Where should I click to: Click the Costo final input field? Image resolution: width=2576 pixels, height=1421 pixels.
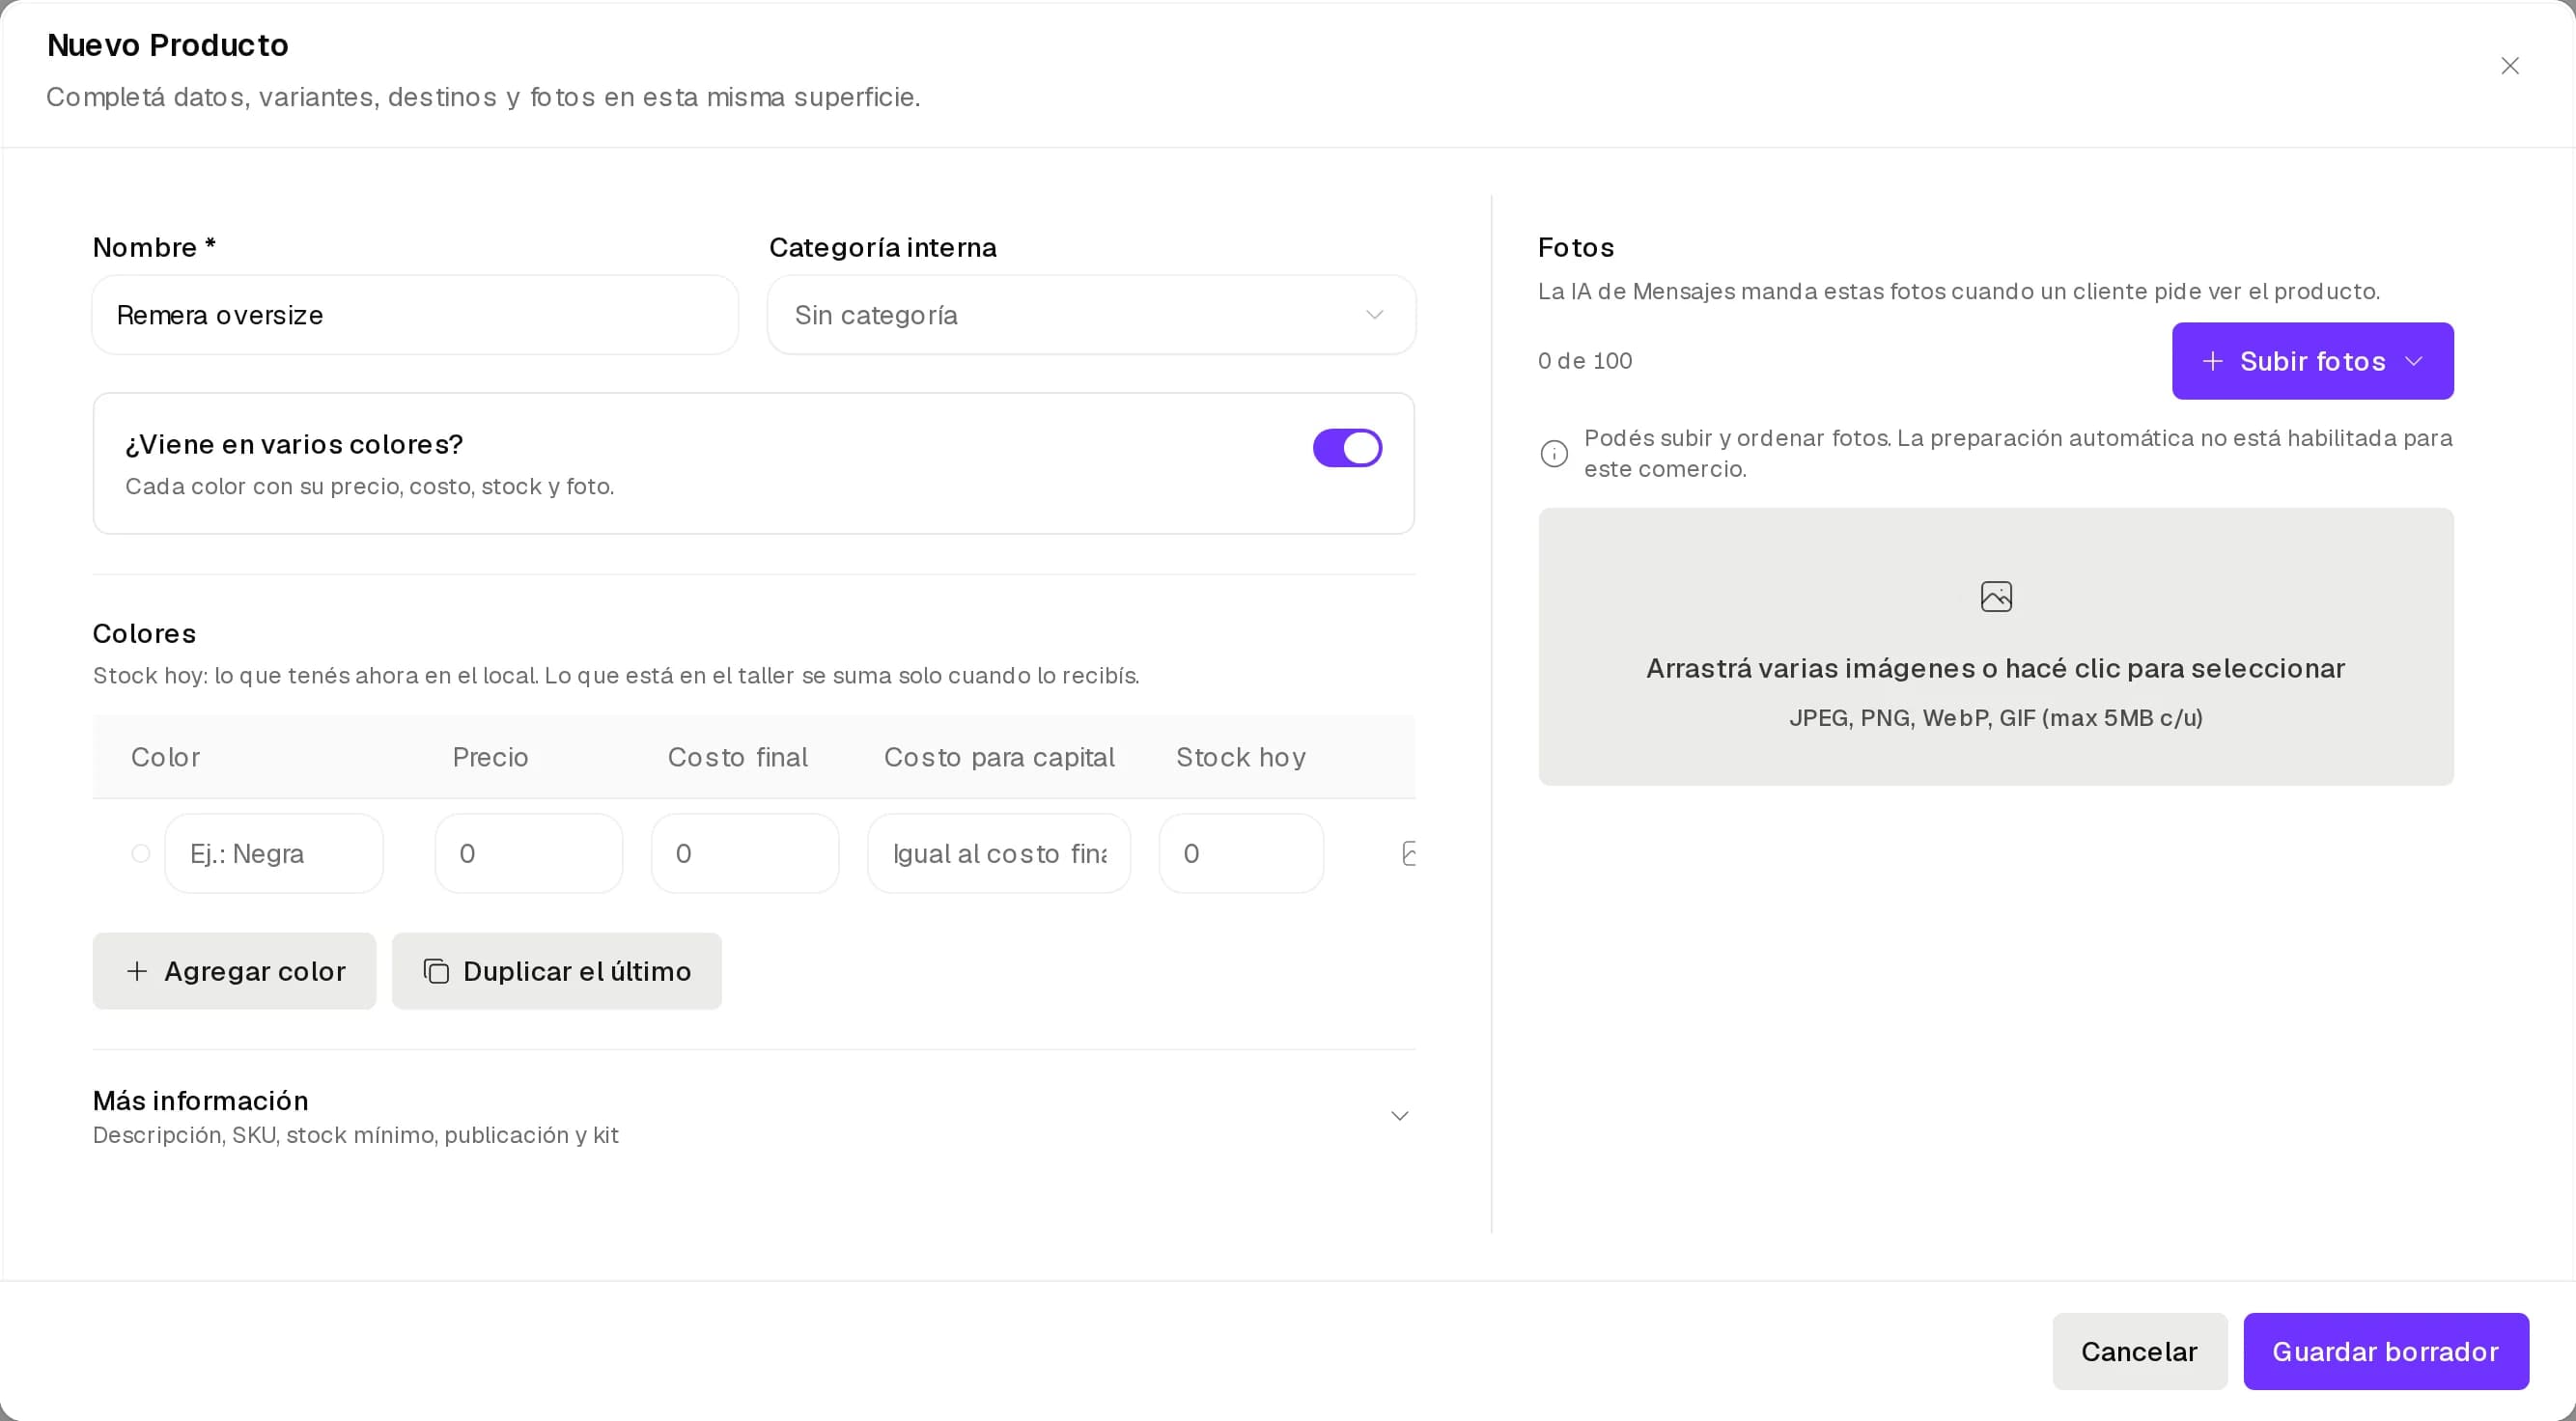click(x=745, y=853)
